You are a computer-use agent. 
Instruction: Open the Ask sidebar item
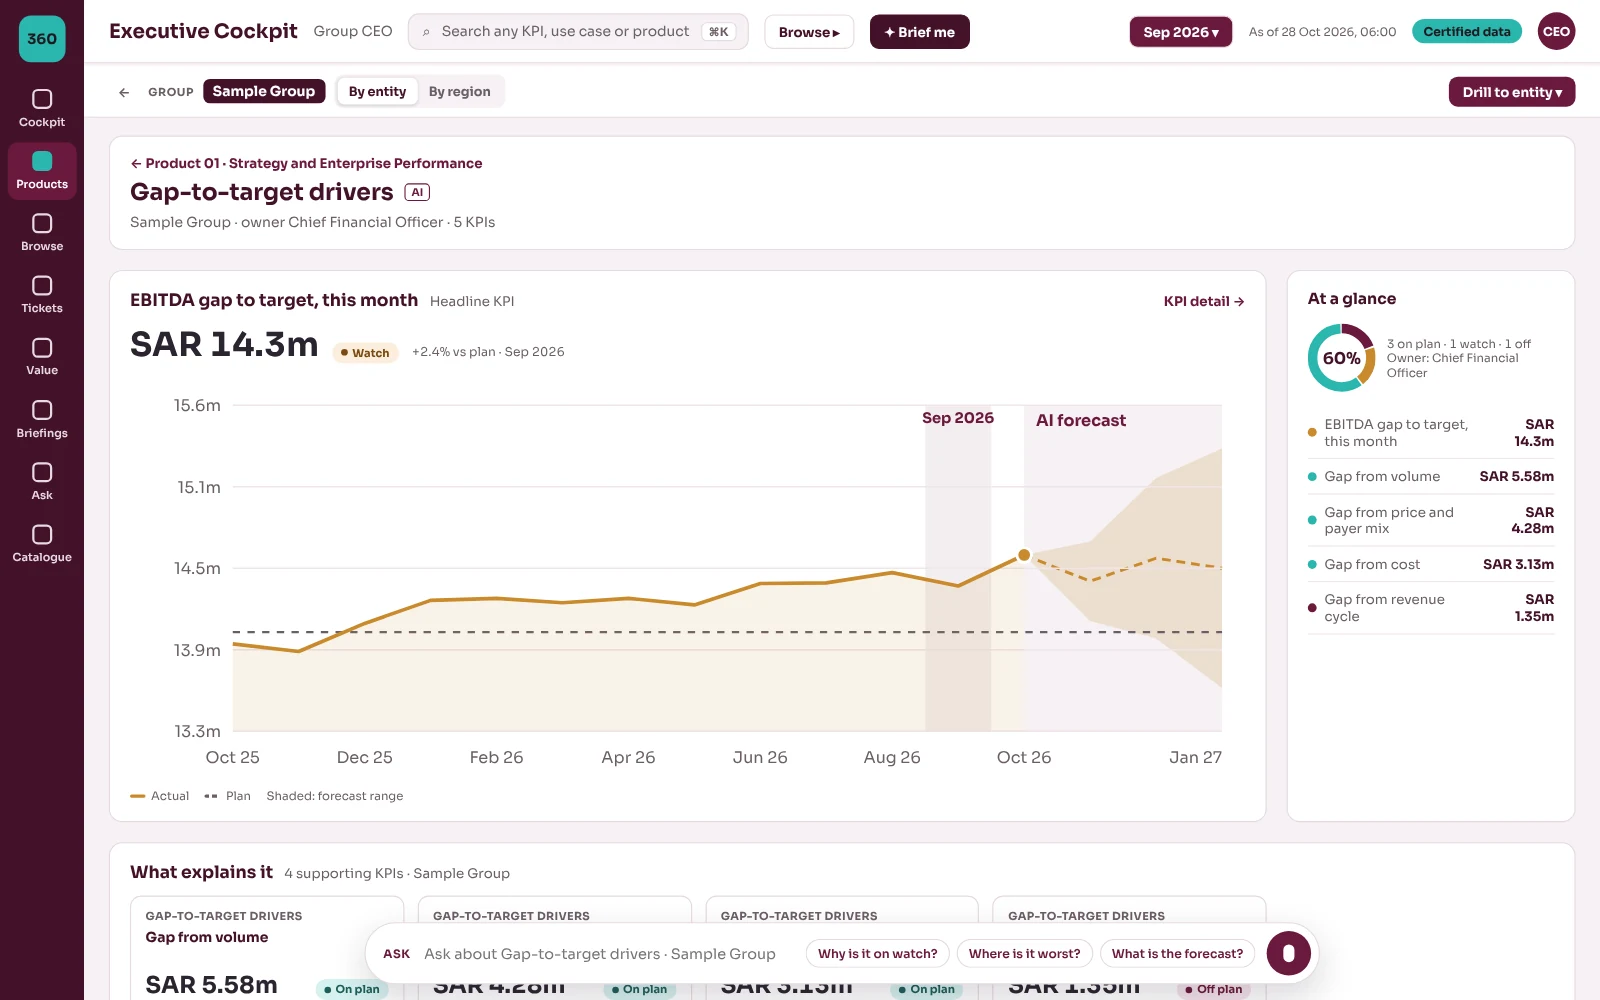click(x=42, y=482)
